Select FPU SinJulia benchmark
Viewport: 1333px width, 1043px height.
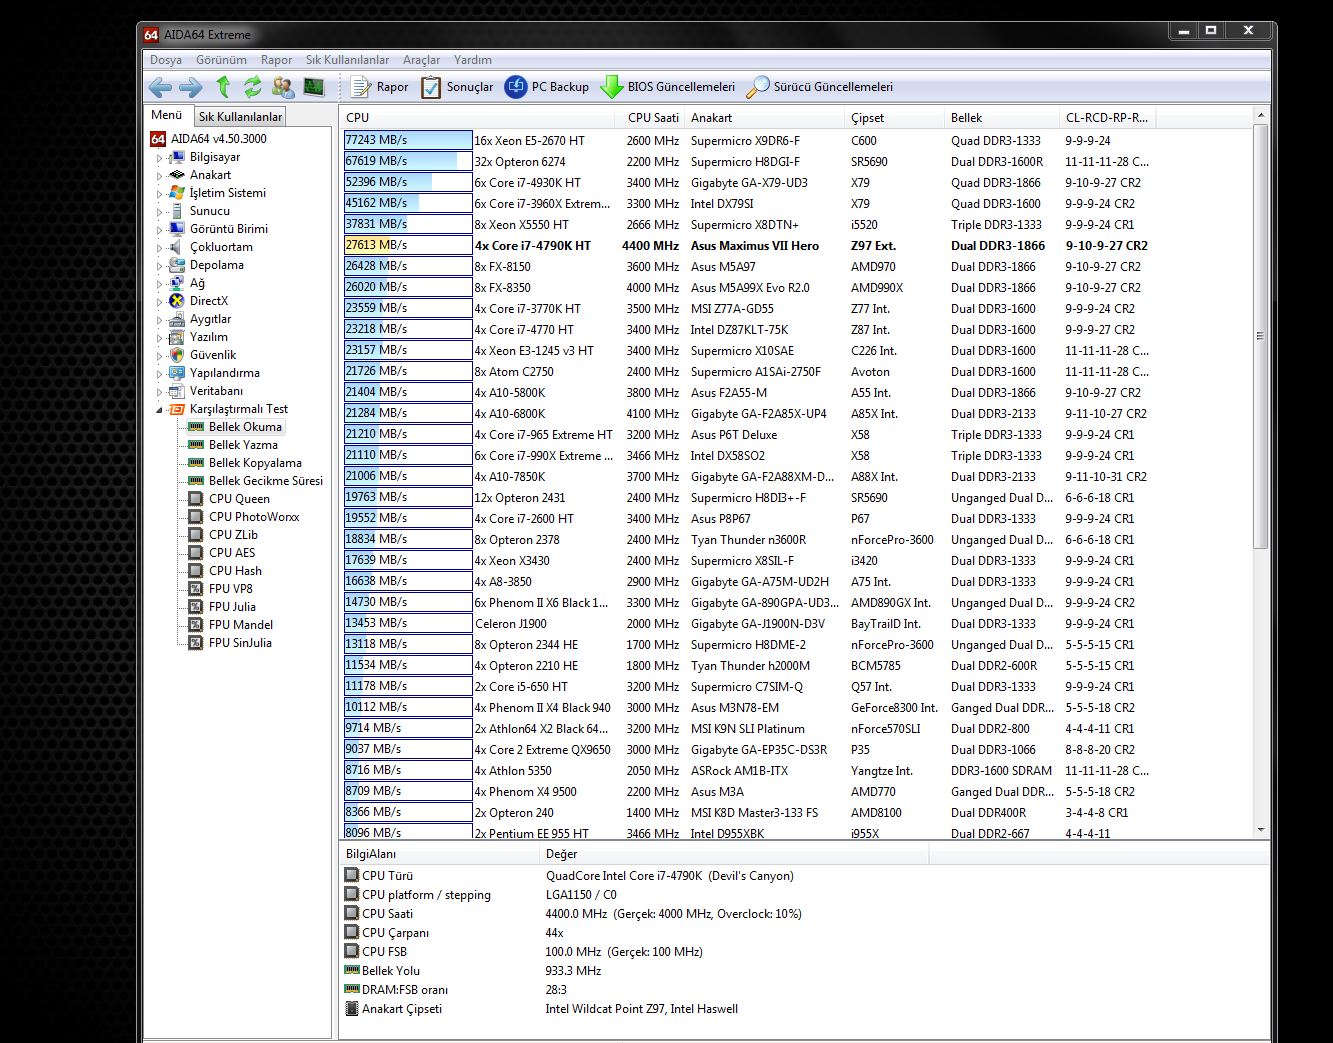tap(240, 643)
